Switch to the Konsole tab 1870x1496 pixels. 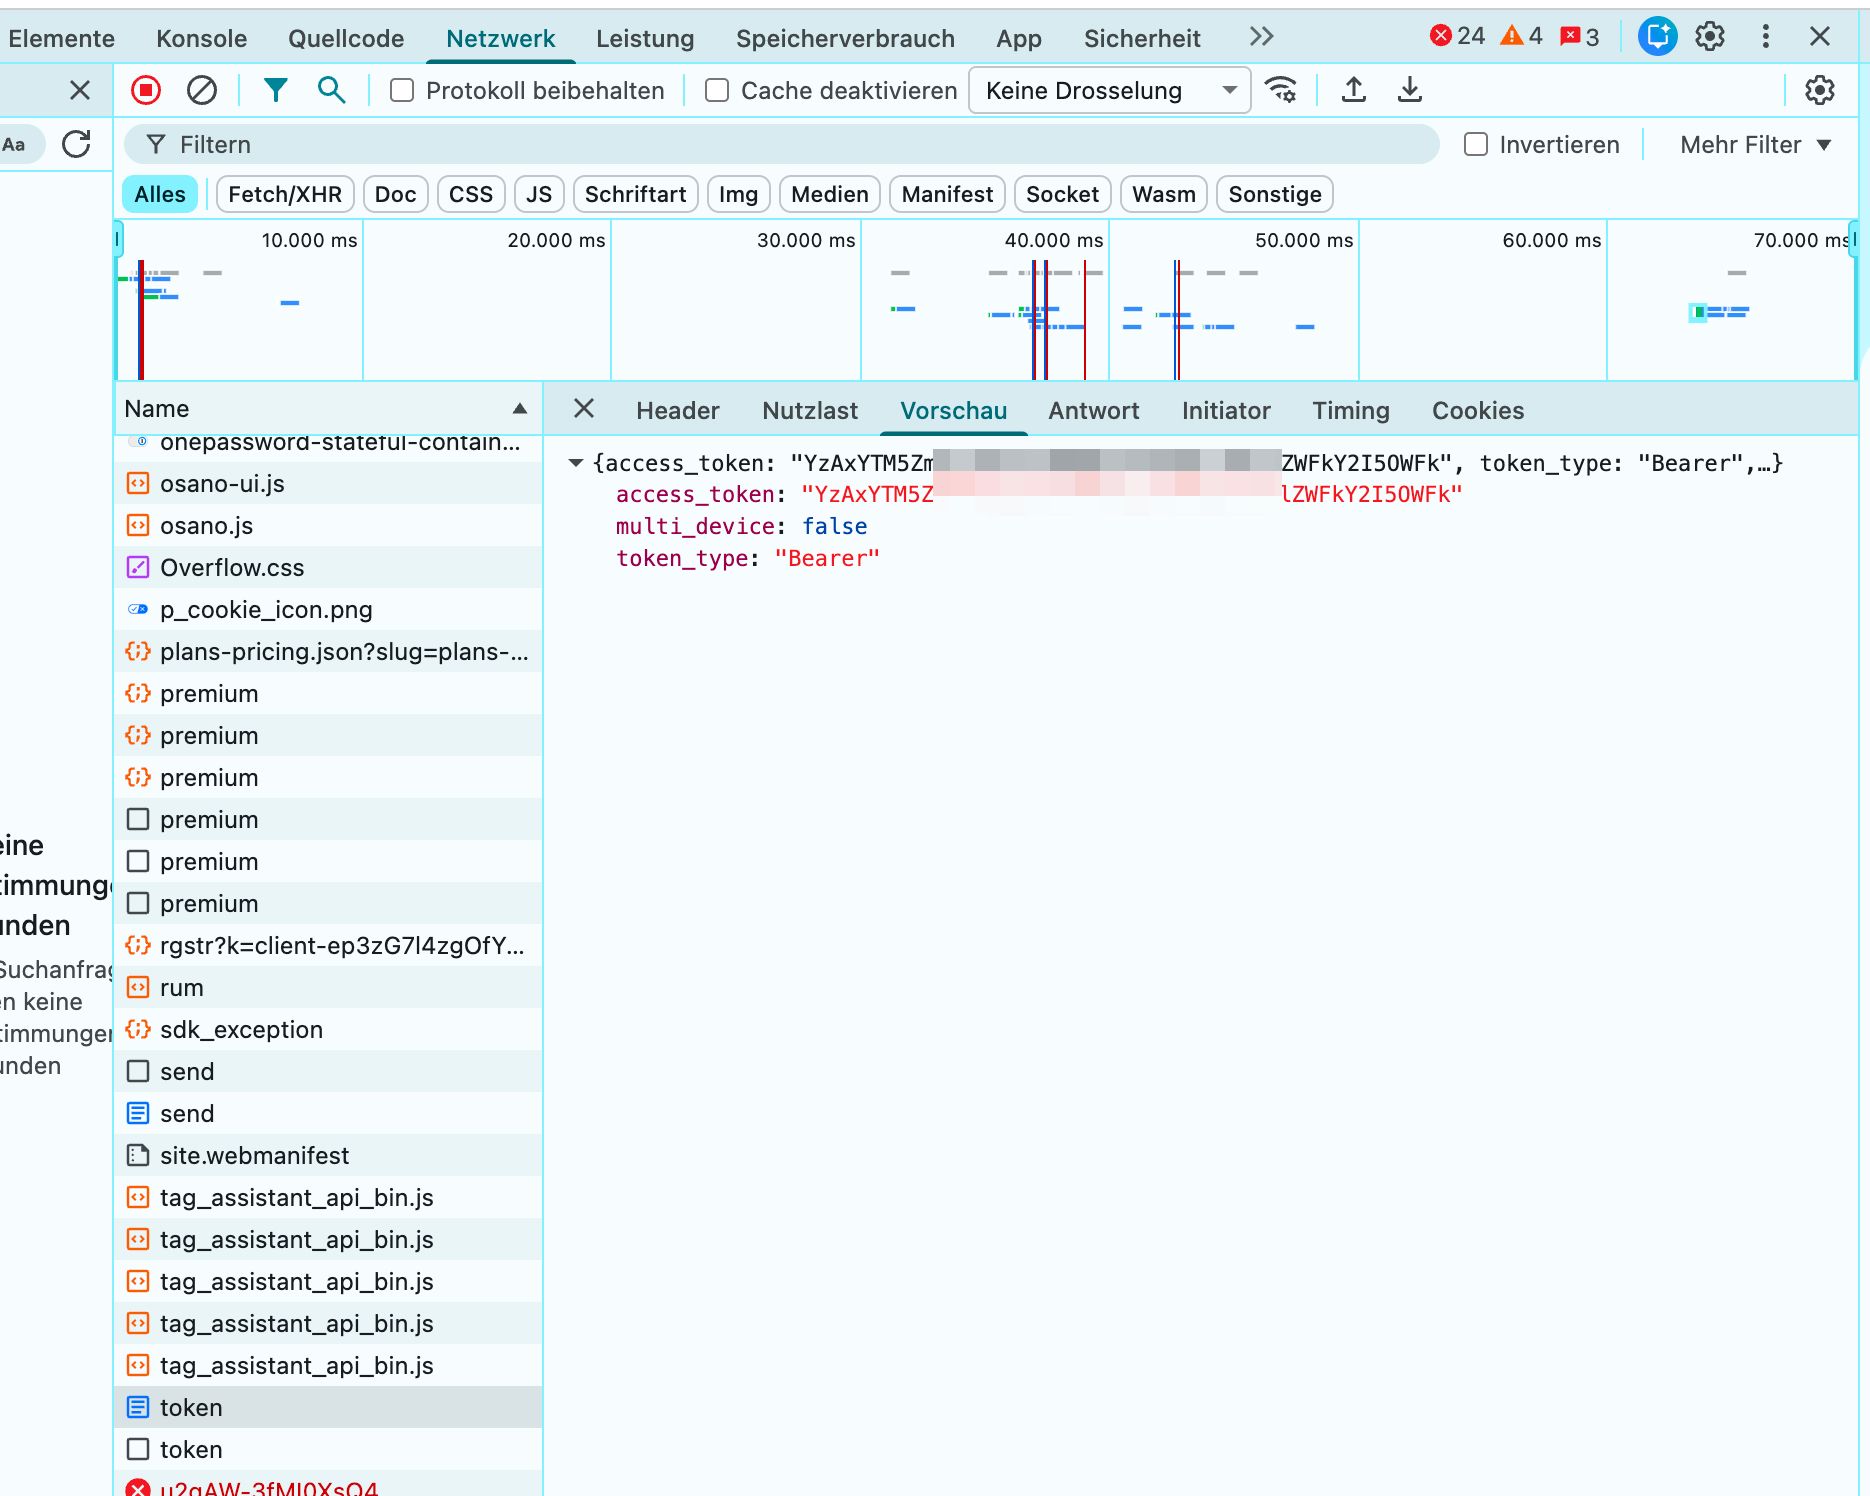click(201, 38)
